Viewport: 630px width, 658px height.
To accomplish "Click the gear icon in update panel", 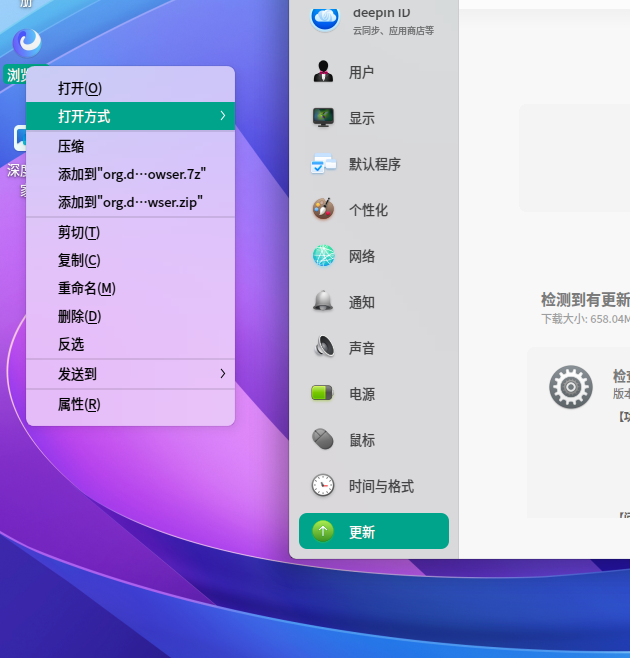I will (571, 387).
